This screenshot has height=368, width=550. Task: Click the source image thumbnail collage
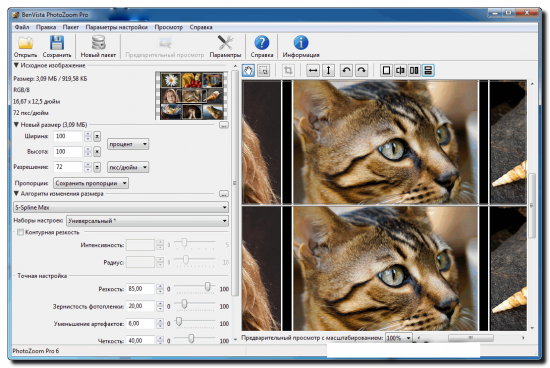pos(192,96)
